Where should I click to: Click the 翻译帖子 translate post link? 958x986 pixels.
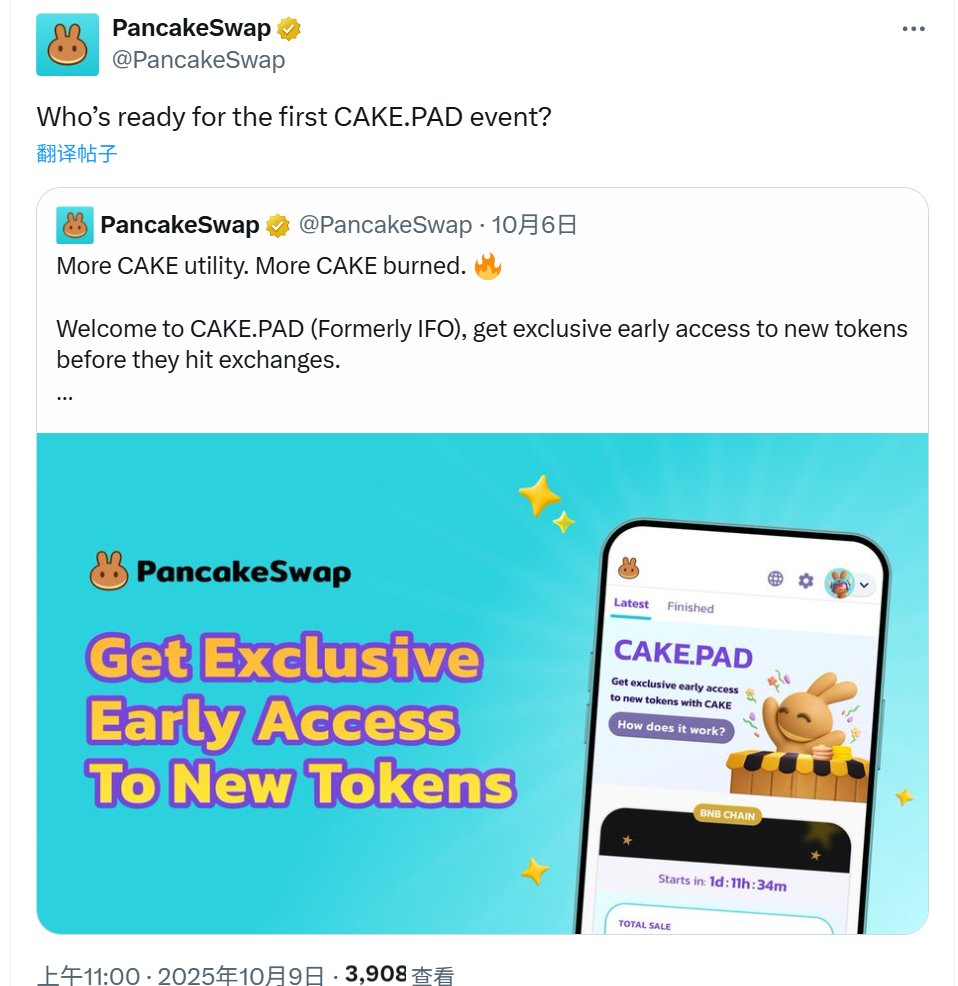77,153
